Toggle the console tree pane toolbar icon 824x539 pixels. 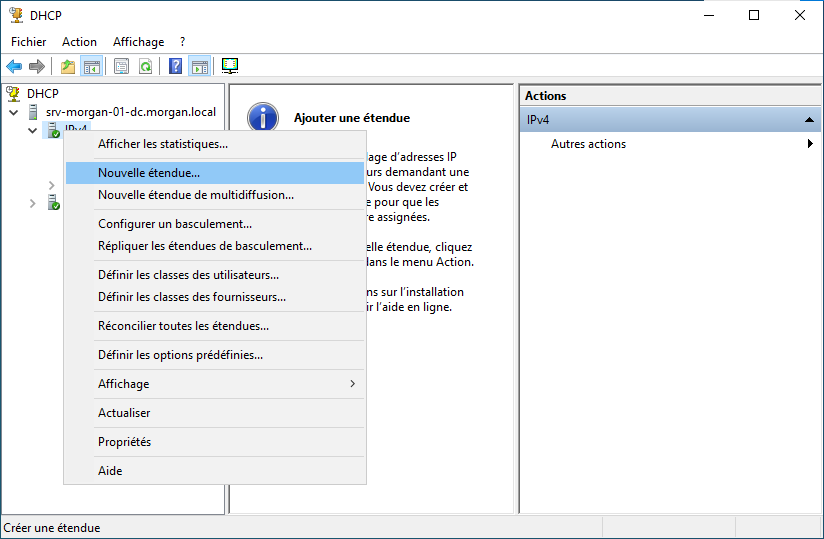[x=92, y=67]
